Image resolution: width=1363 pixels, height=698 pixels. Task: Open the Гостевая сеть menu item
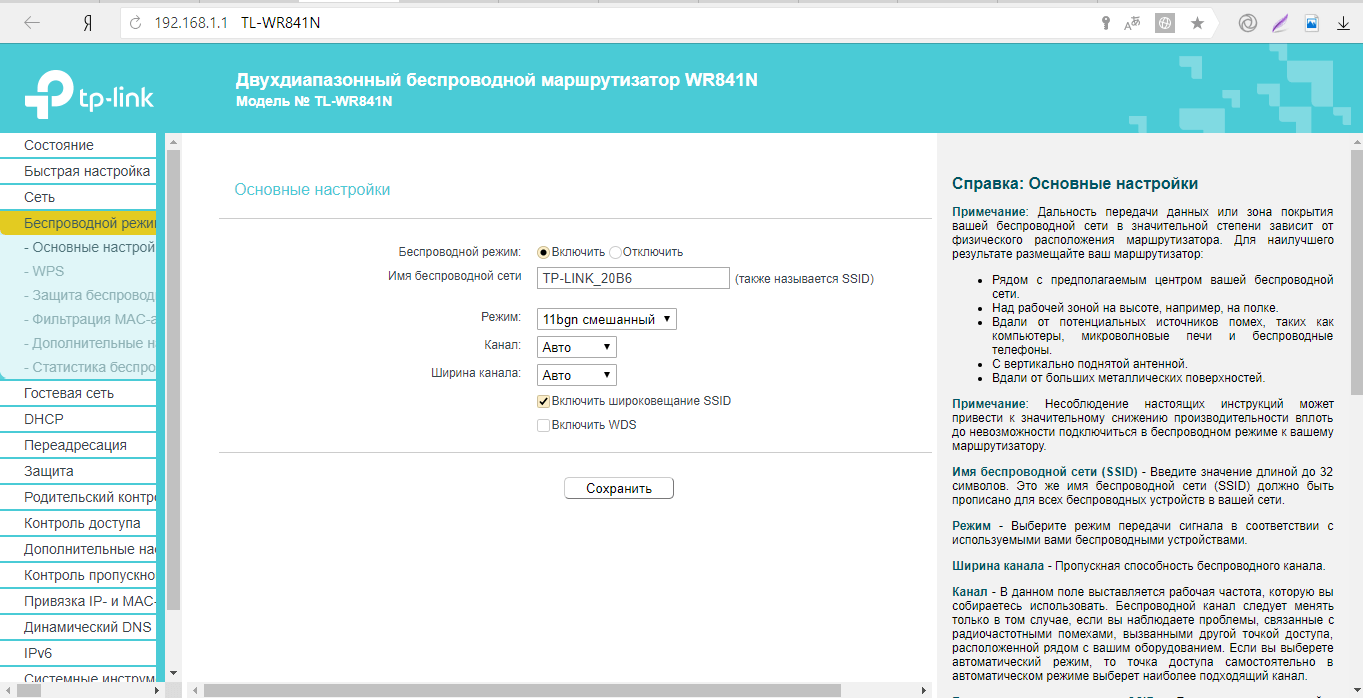click(78, 393)
